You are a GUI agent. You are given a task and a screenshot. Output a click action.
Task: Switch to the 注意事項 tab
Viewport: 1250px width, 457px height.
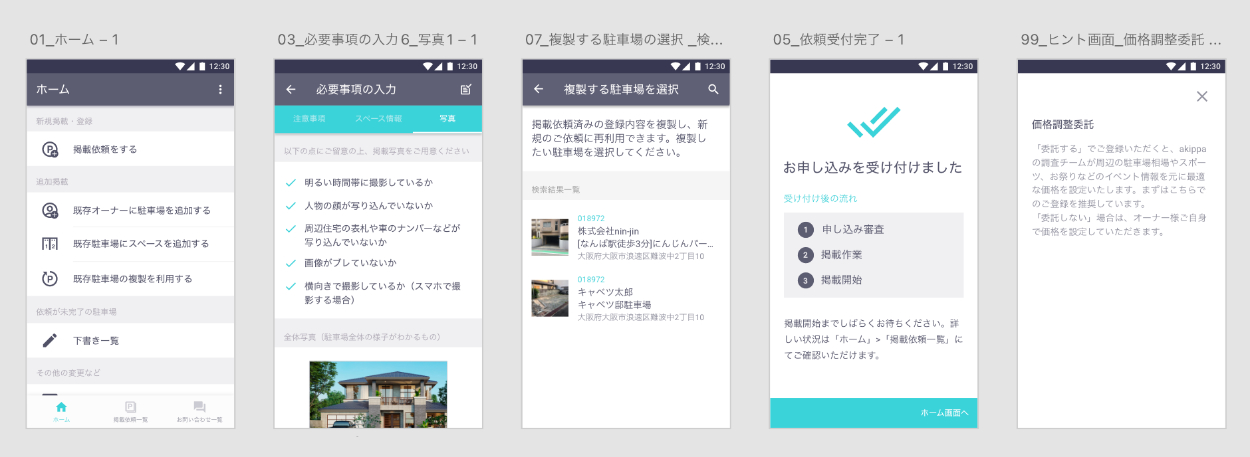click(x=309, y=119)
